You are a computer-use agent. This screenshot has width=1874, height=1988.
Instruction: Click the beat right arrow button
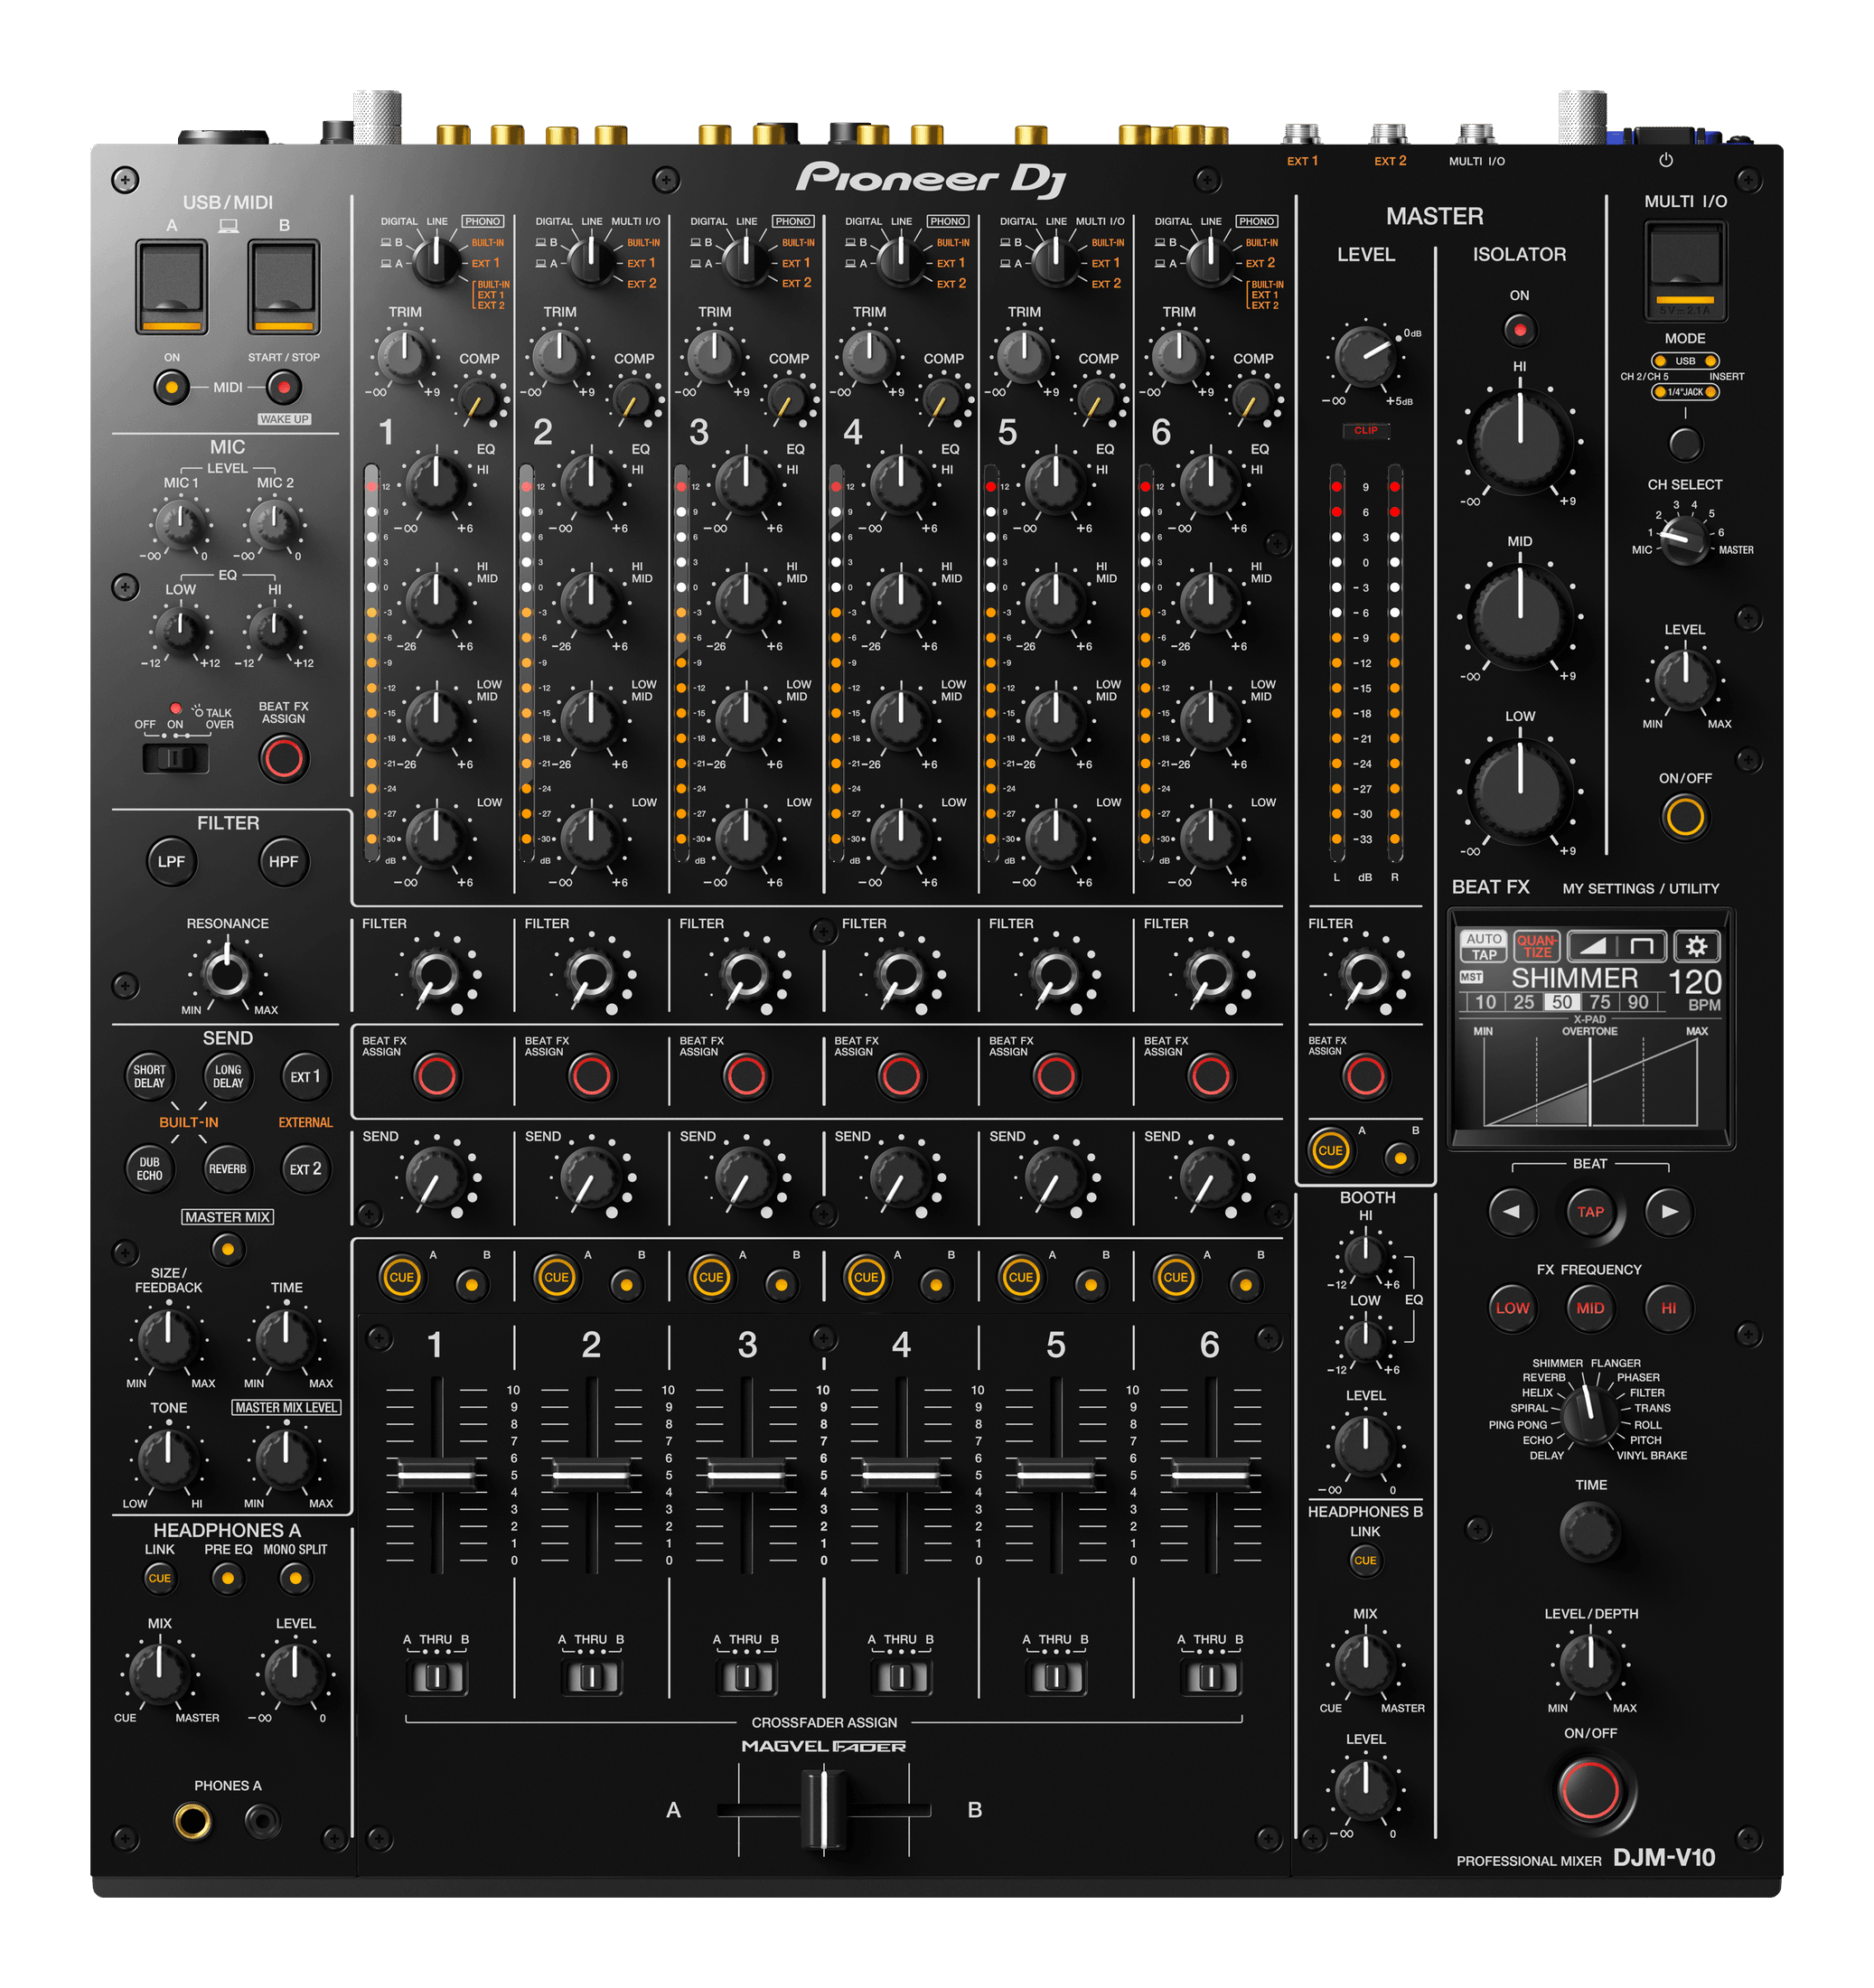coord(1668,1211)
